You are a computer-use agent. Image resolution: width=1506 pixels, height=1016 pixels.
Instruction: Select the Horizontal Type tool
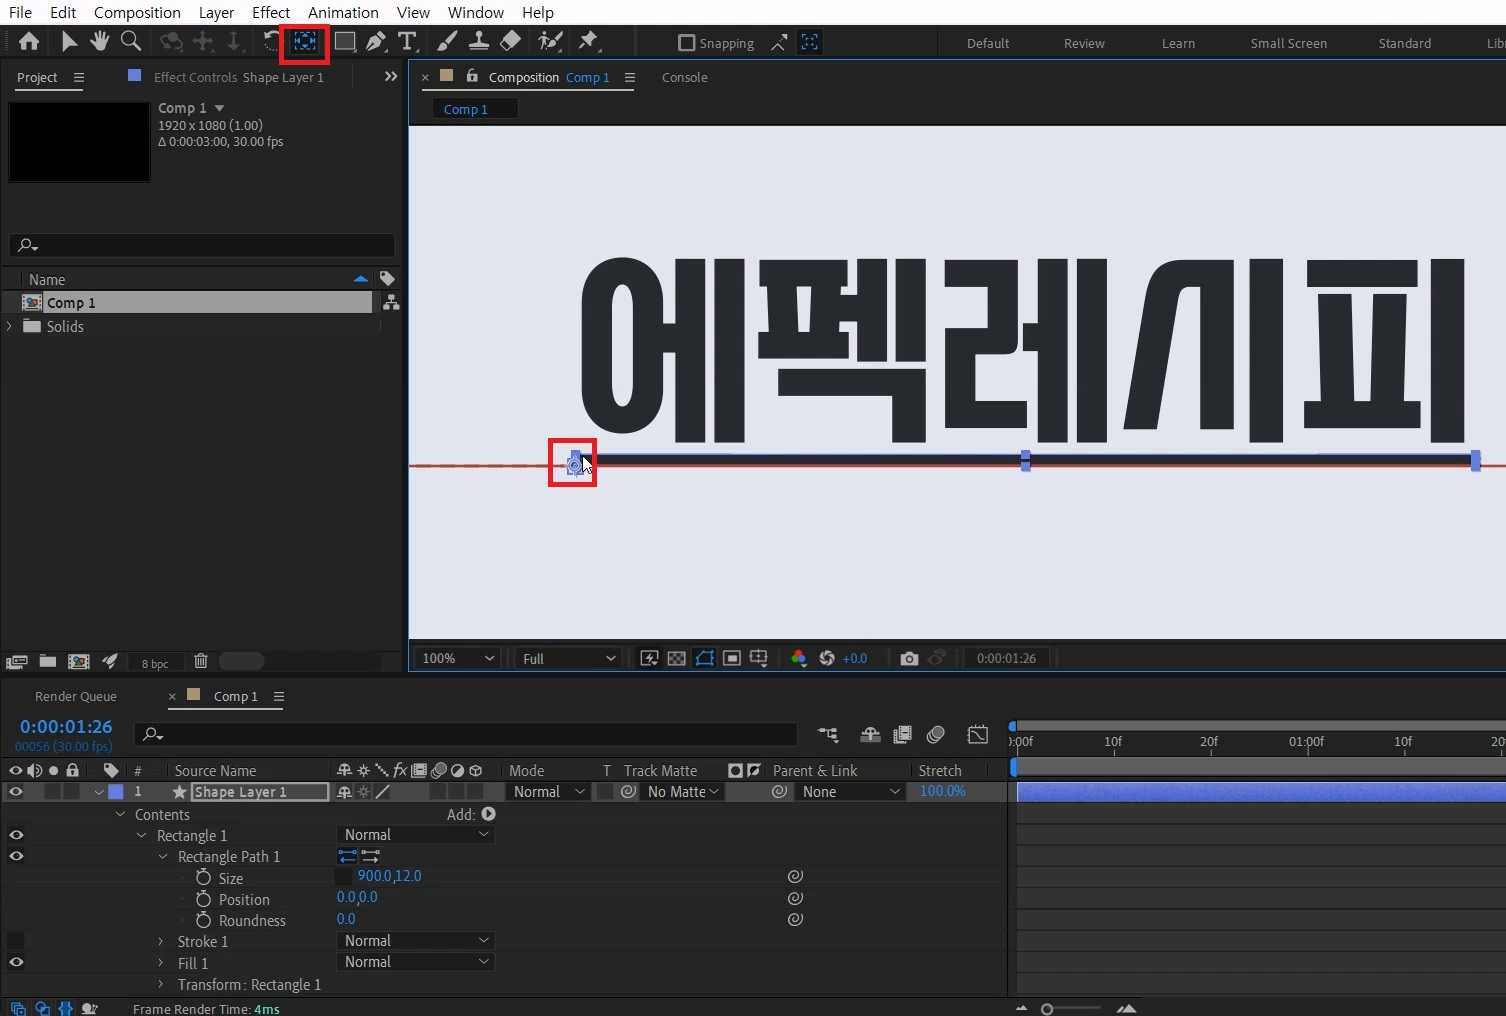coord(407,42)
